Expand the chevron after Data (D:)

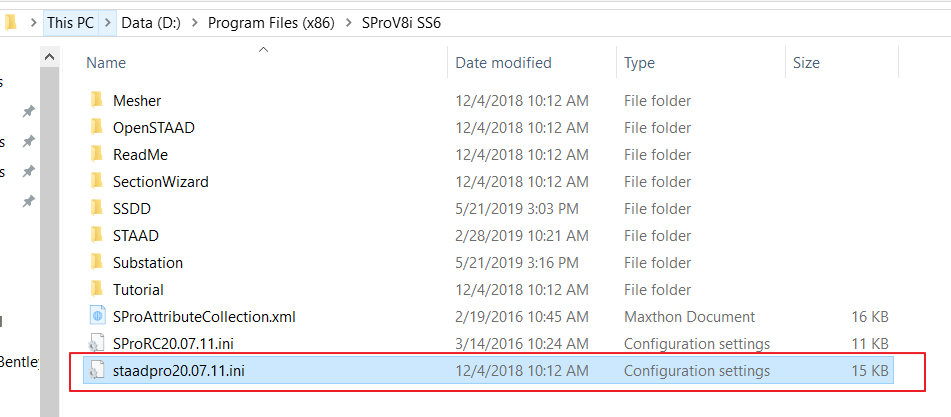195,22
